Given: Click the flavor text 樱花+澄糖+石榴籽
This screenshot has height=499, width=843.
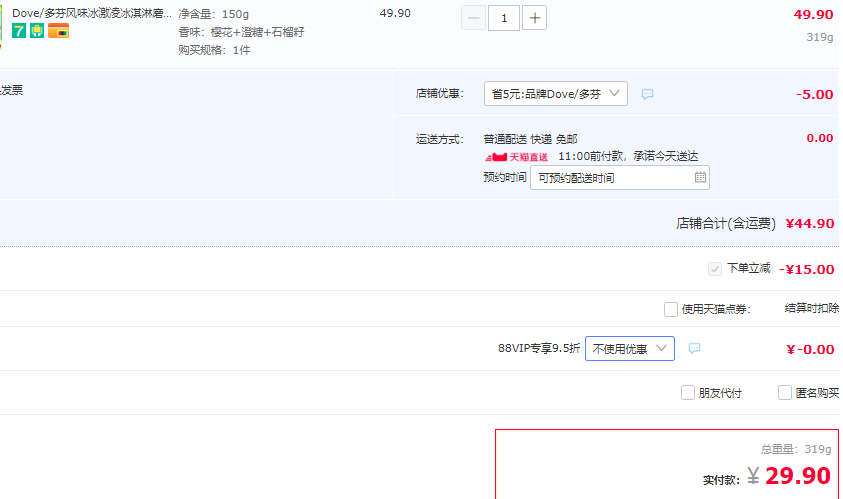Looking at the screenshot, I should point(258,32).
